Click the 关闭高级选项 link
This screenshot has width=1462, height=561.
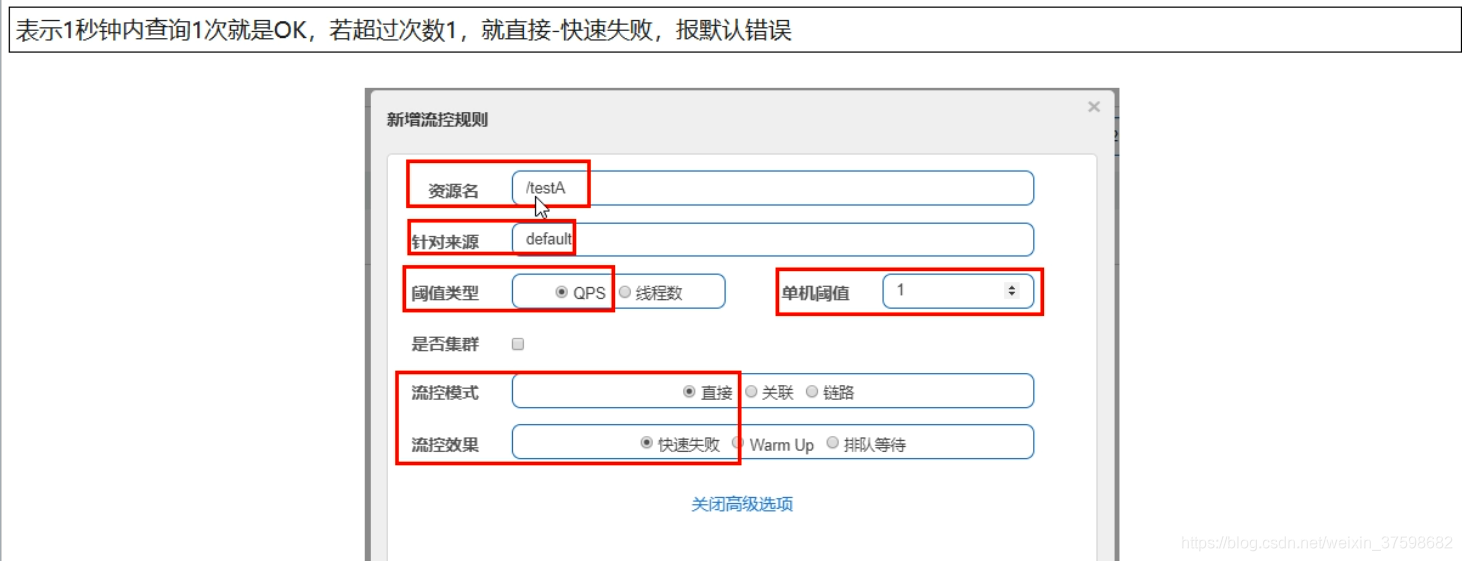click(x=742, y=504)
